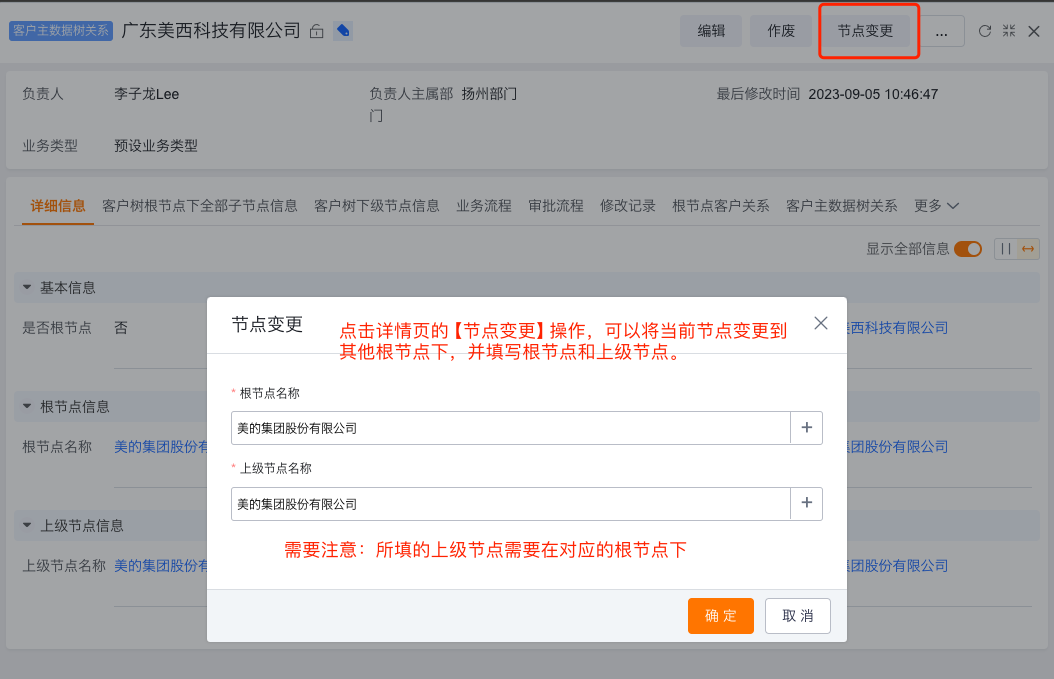Refresh the record with the reload icon
1054x679 pixels.
(x=985, y=31)
